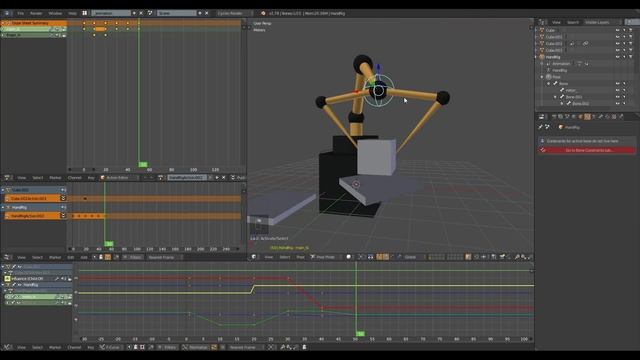Open the Pose Mode dropdown in 3D viewport header
The width and height of the screenshot is (640, 360).
[x=325, y=257]
